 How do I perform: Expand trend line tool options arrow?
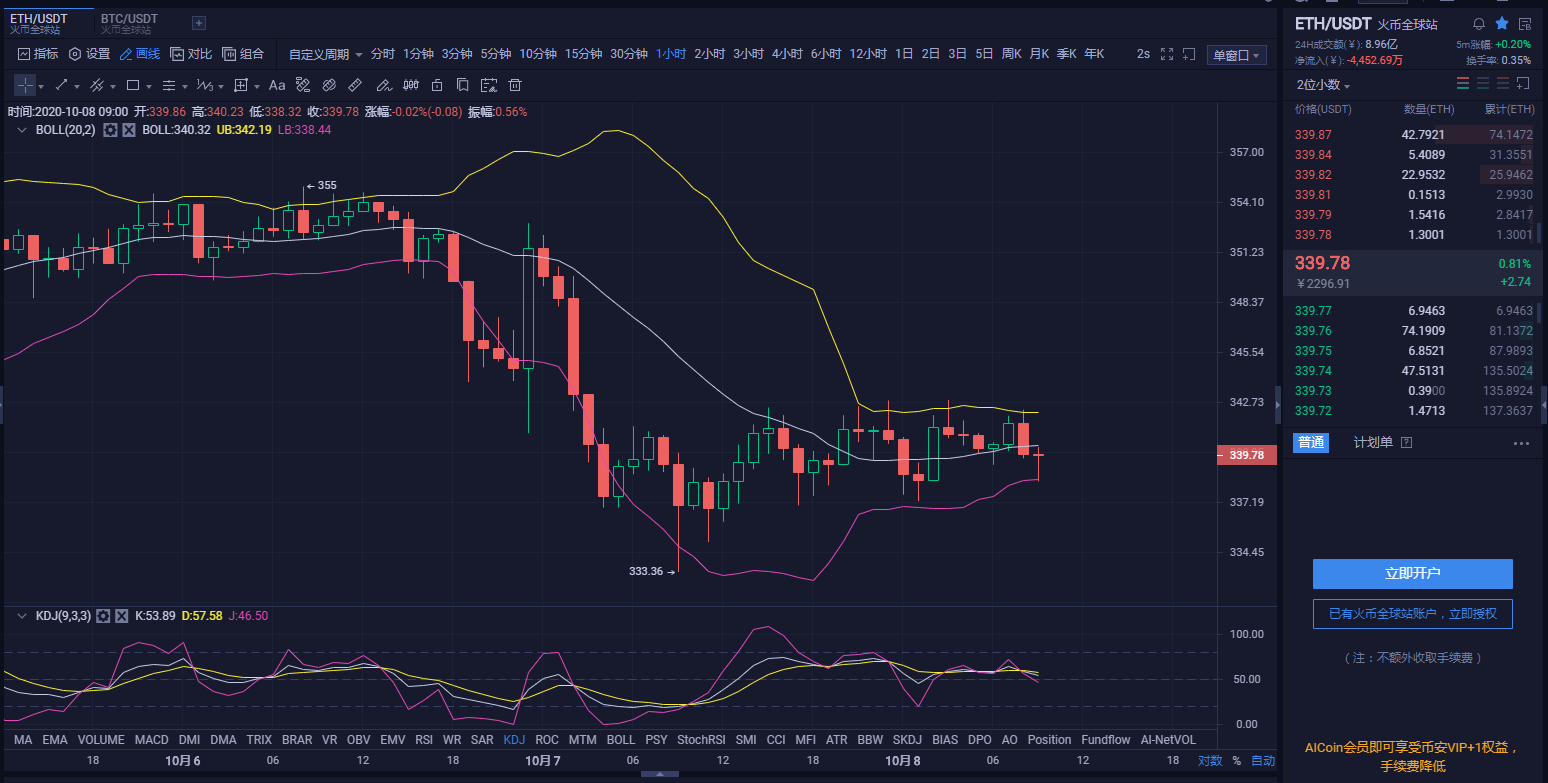(77, 86)
